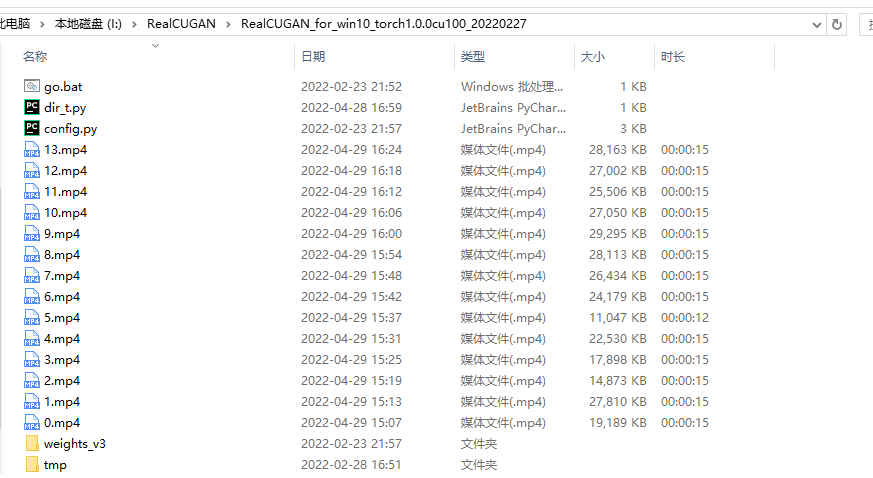The width and height of the screenshot is (873, 478).
Task: Click duration 00:00:12 for 5.mp4
Action: click(x=685, y=318)
